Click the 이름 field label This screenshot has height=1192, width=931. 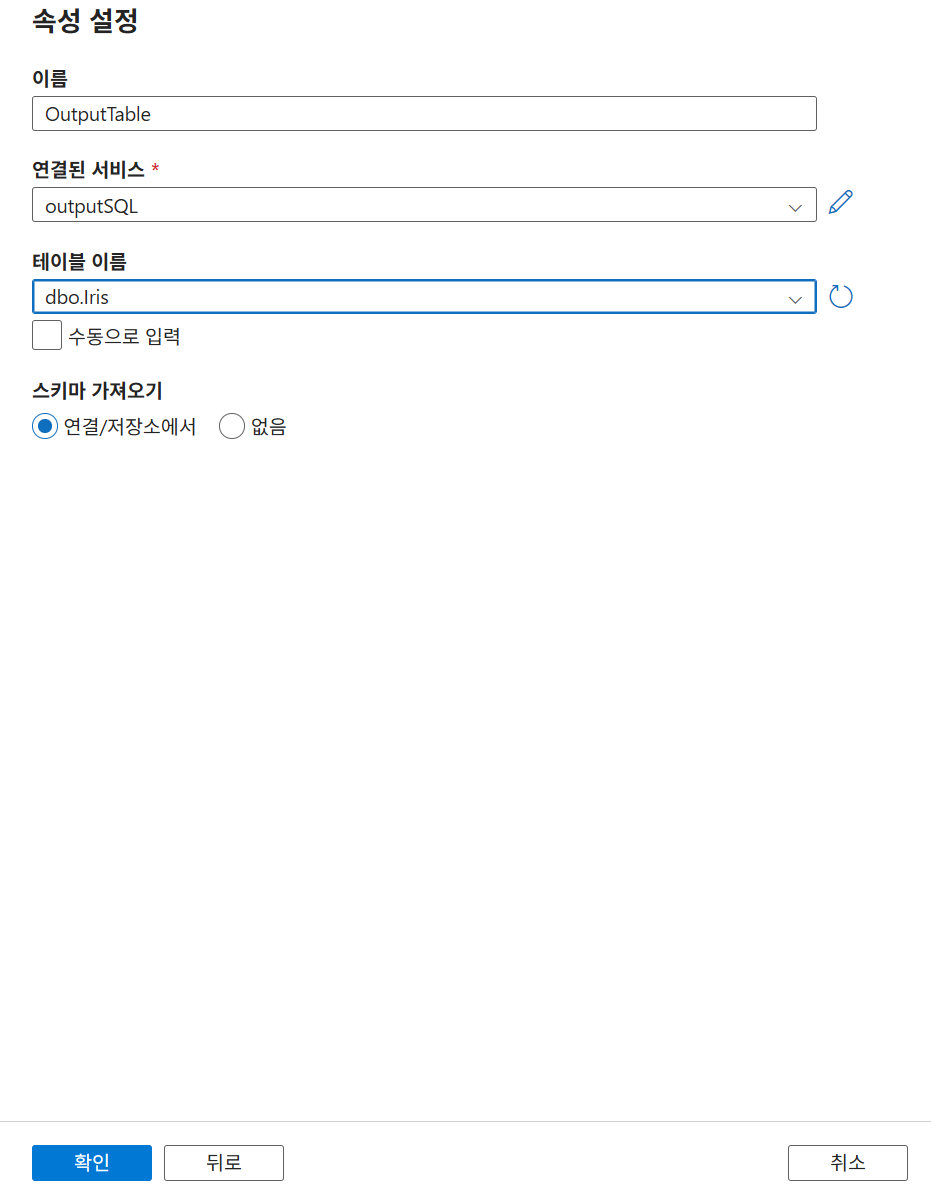point(50,78)
